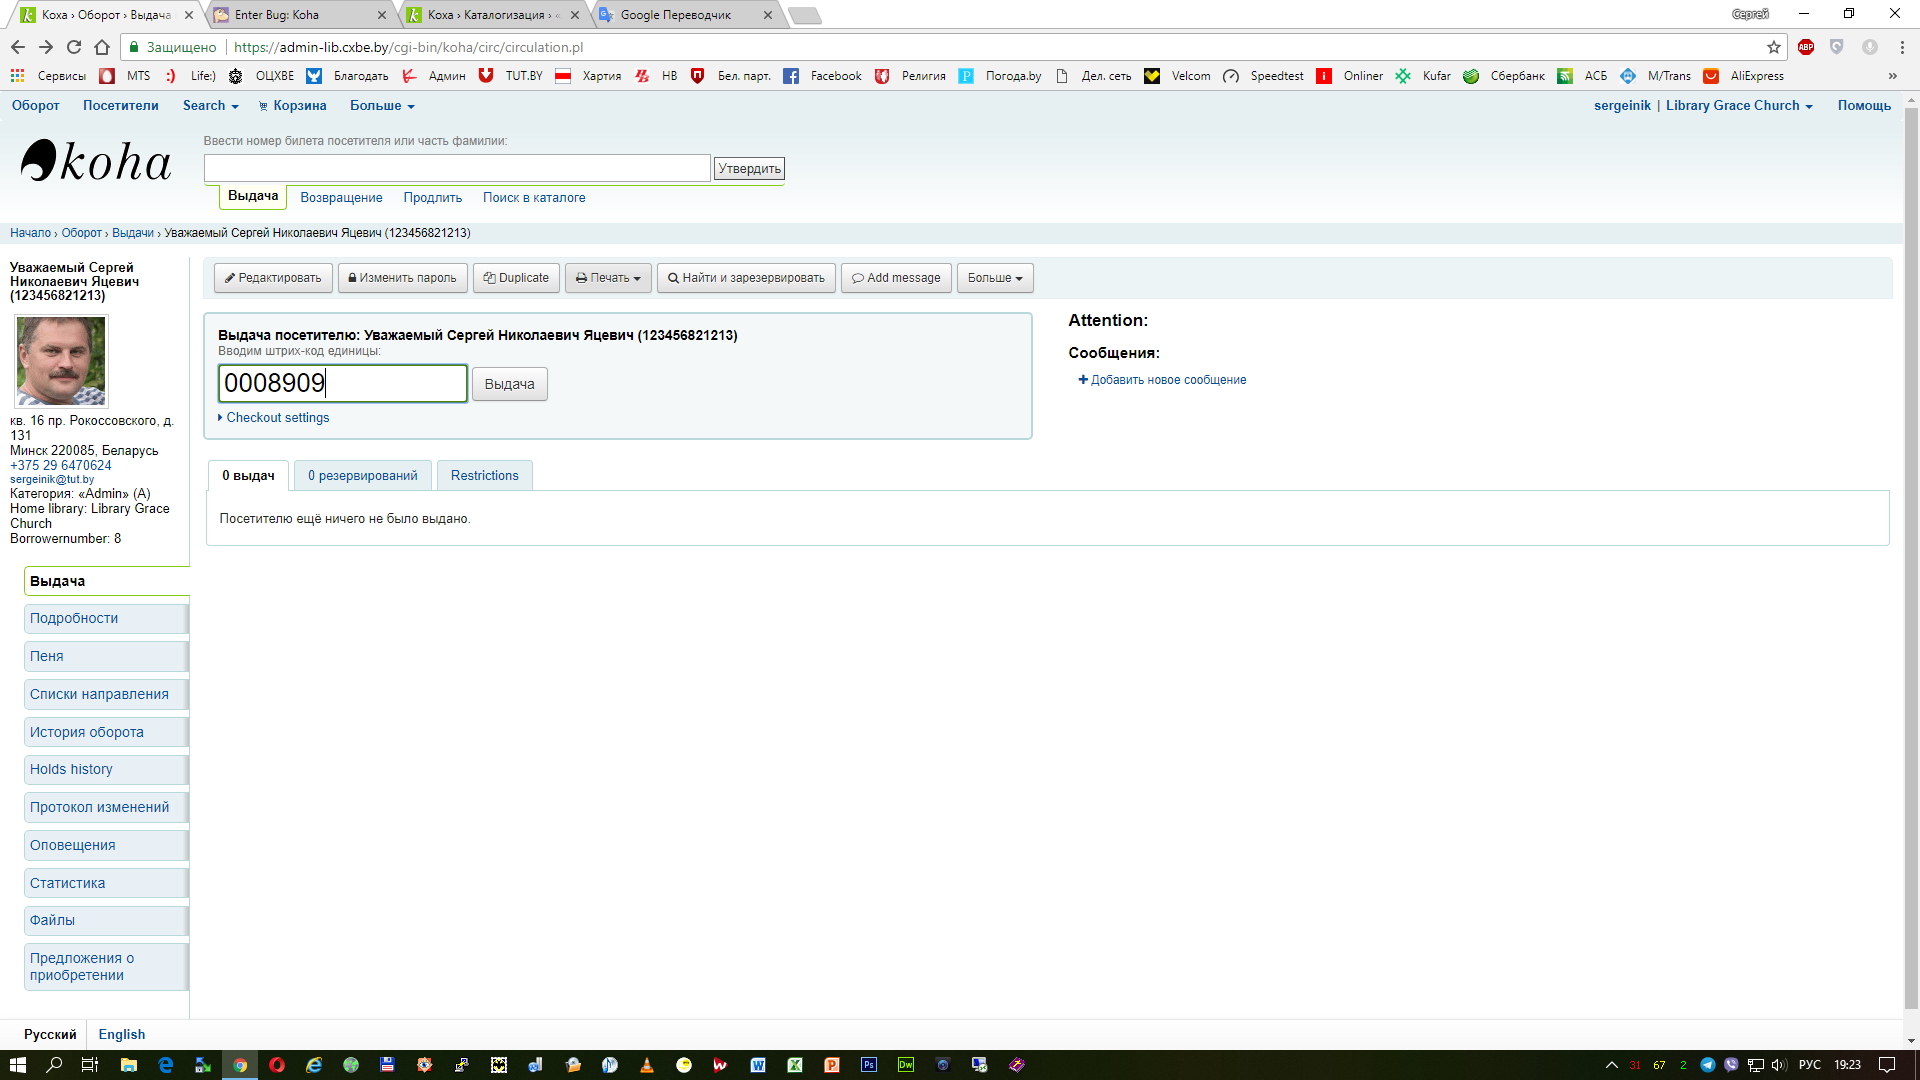Click the browser reload icon
Screen dimensions: 1920x1080
click(74, 47)
